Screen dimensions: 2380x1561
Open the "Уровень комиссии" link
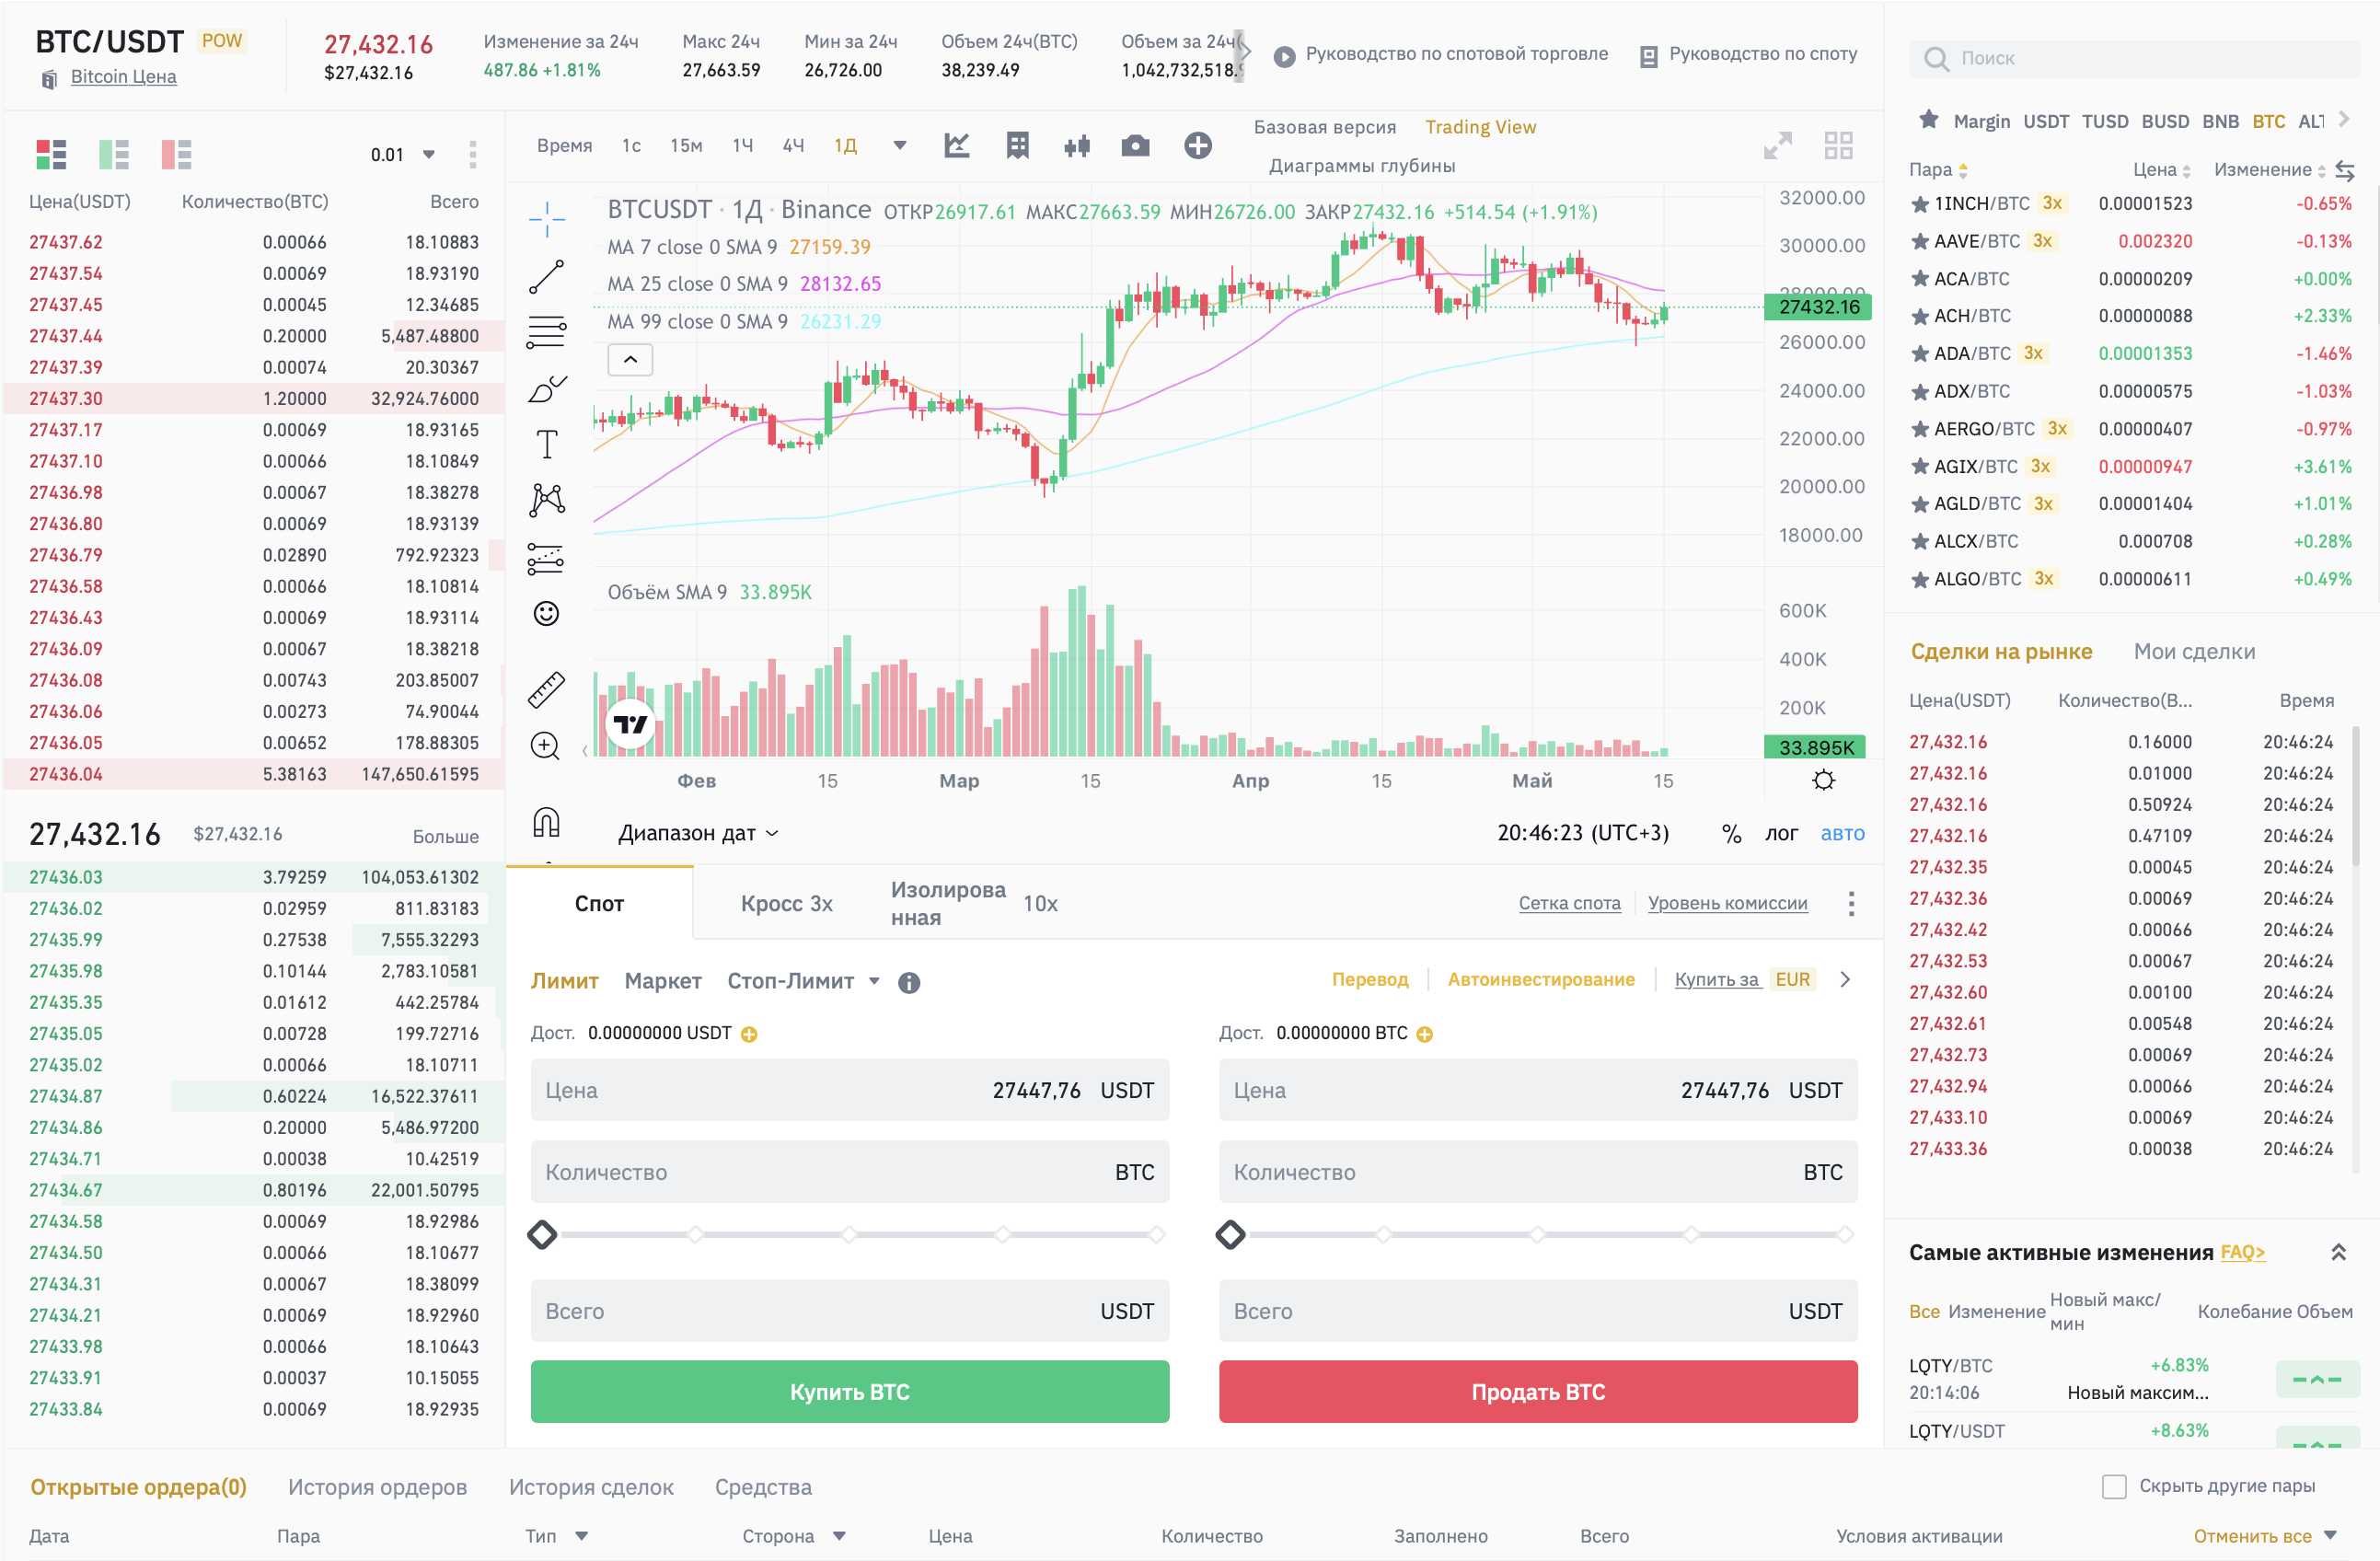click(x=1727, y=903)
